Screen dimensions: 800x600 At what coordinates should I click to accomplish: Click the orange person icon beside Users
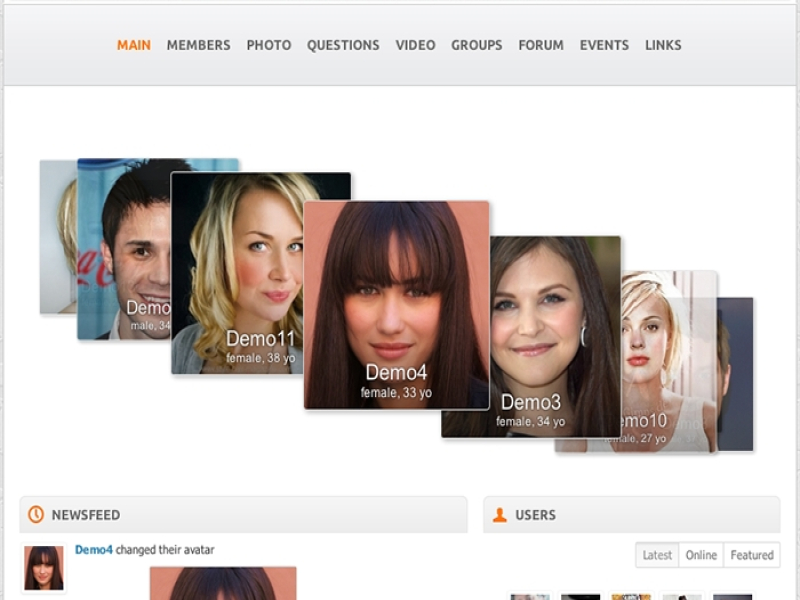(500, 515)
